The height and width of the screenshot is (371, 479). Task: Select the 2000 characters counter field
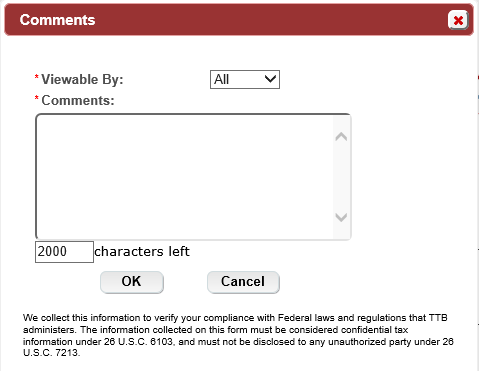(64, 252)
